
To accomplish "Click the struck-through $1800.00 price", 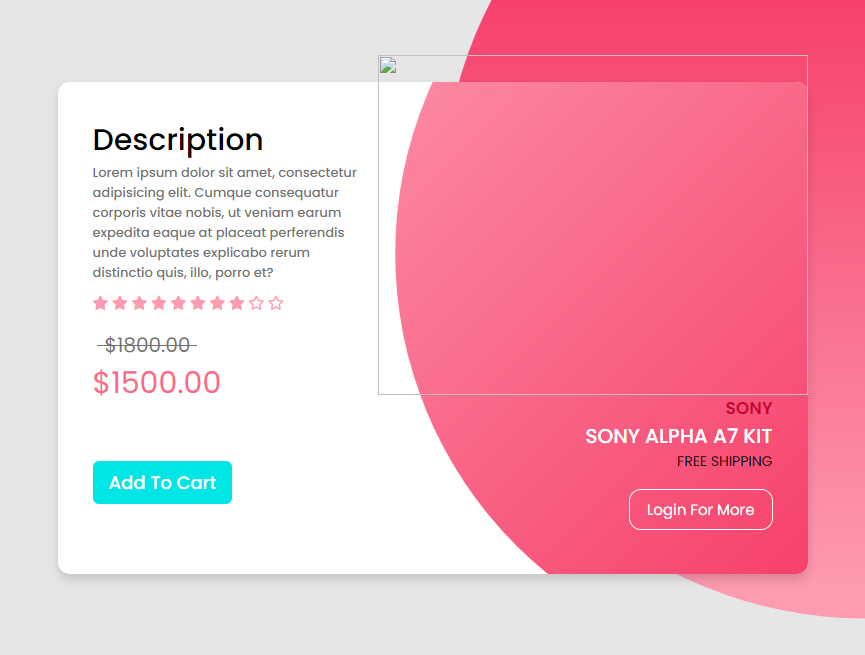I will (x=147, y=345).
